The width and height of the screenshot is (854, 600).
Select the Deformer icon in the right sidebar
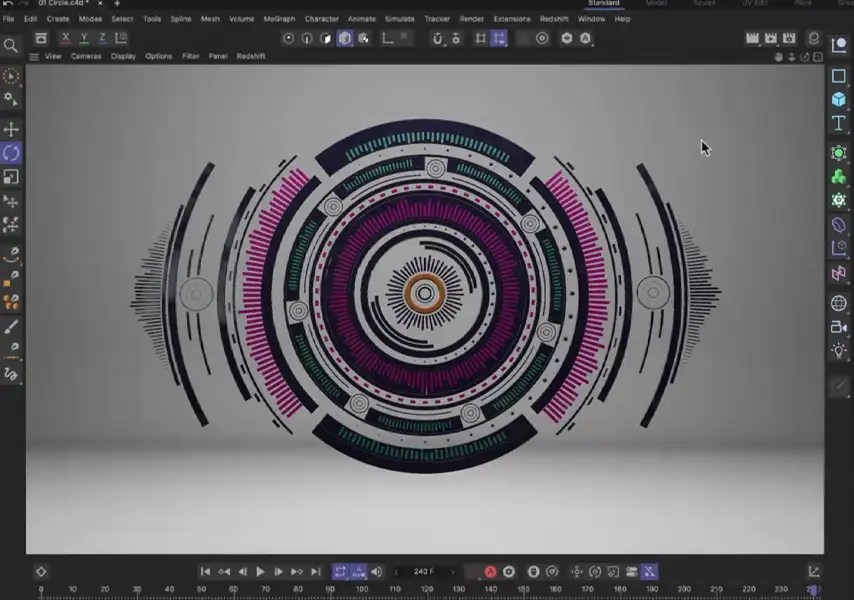click(839, 224)
